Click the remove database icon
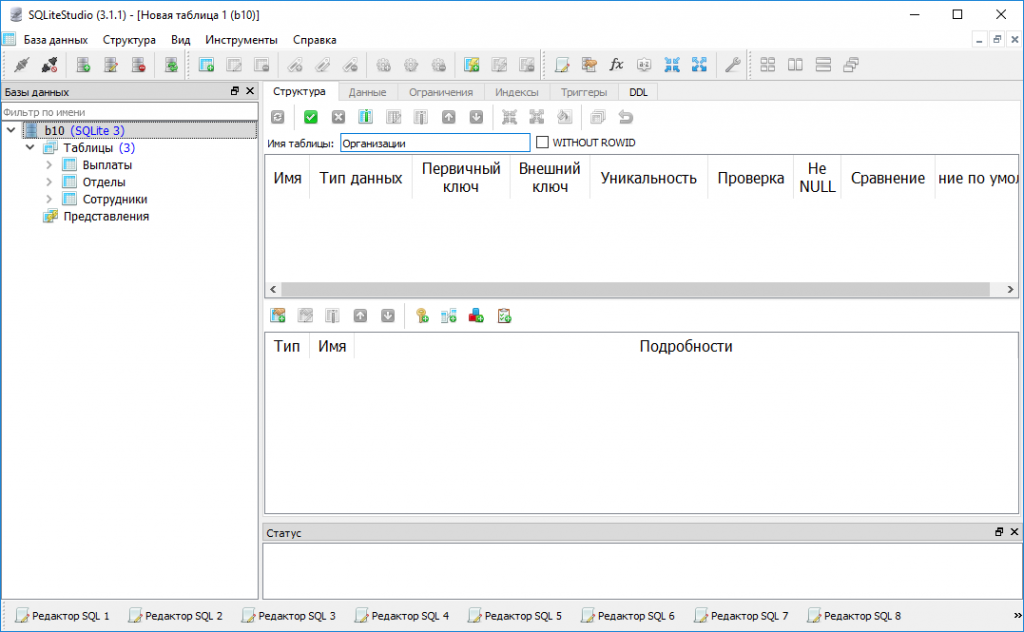1024x632 pixels. click(x=138, y=65)
